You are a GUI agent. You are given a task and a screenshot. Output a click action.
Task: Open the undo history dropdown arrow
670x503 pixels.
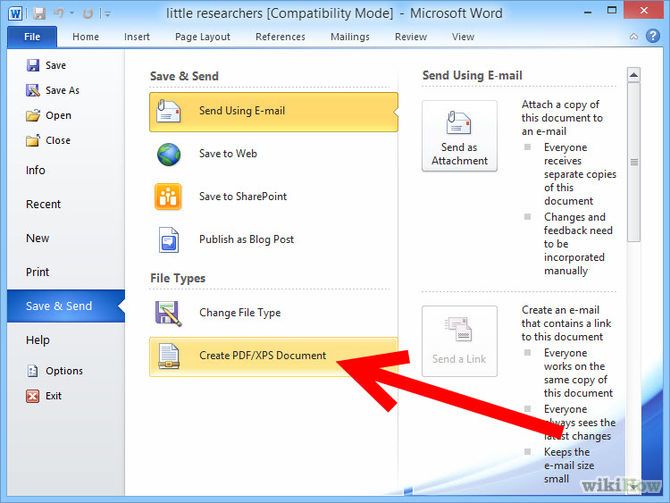72,14
